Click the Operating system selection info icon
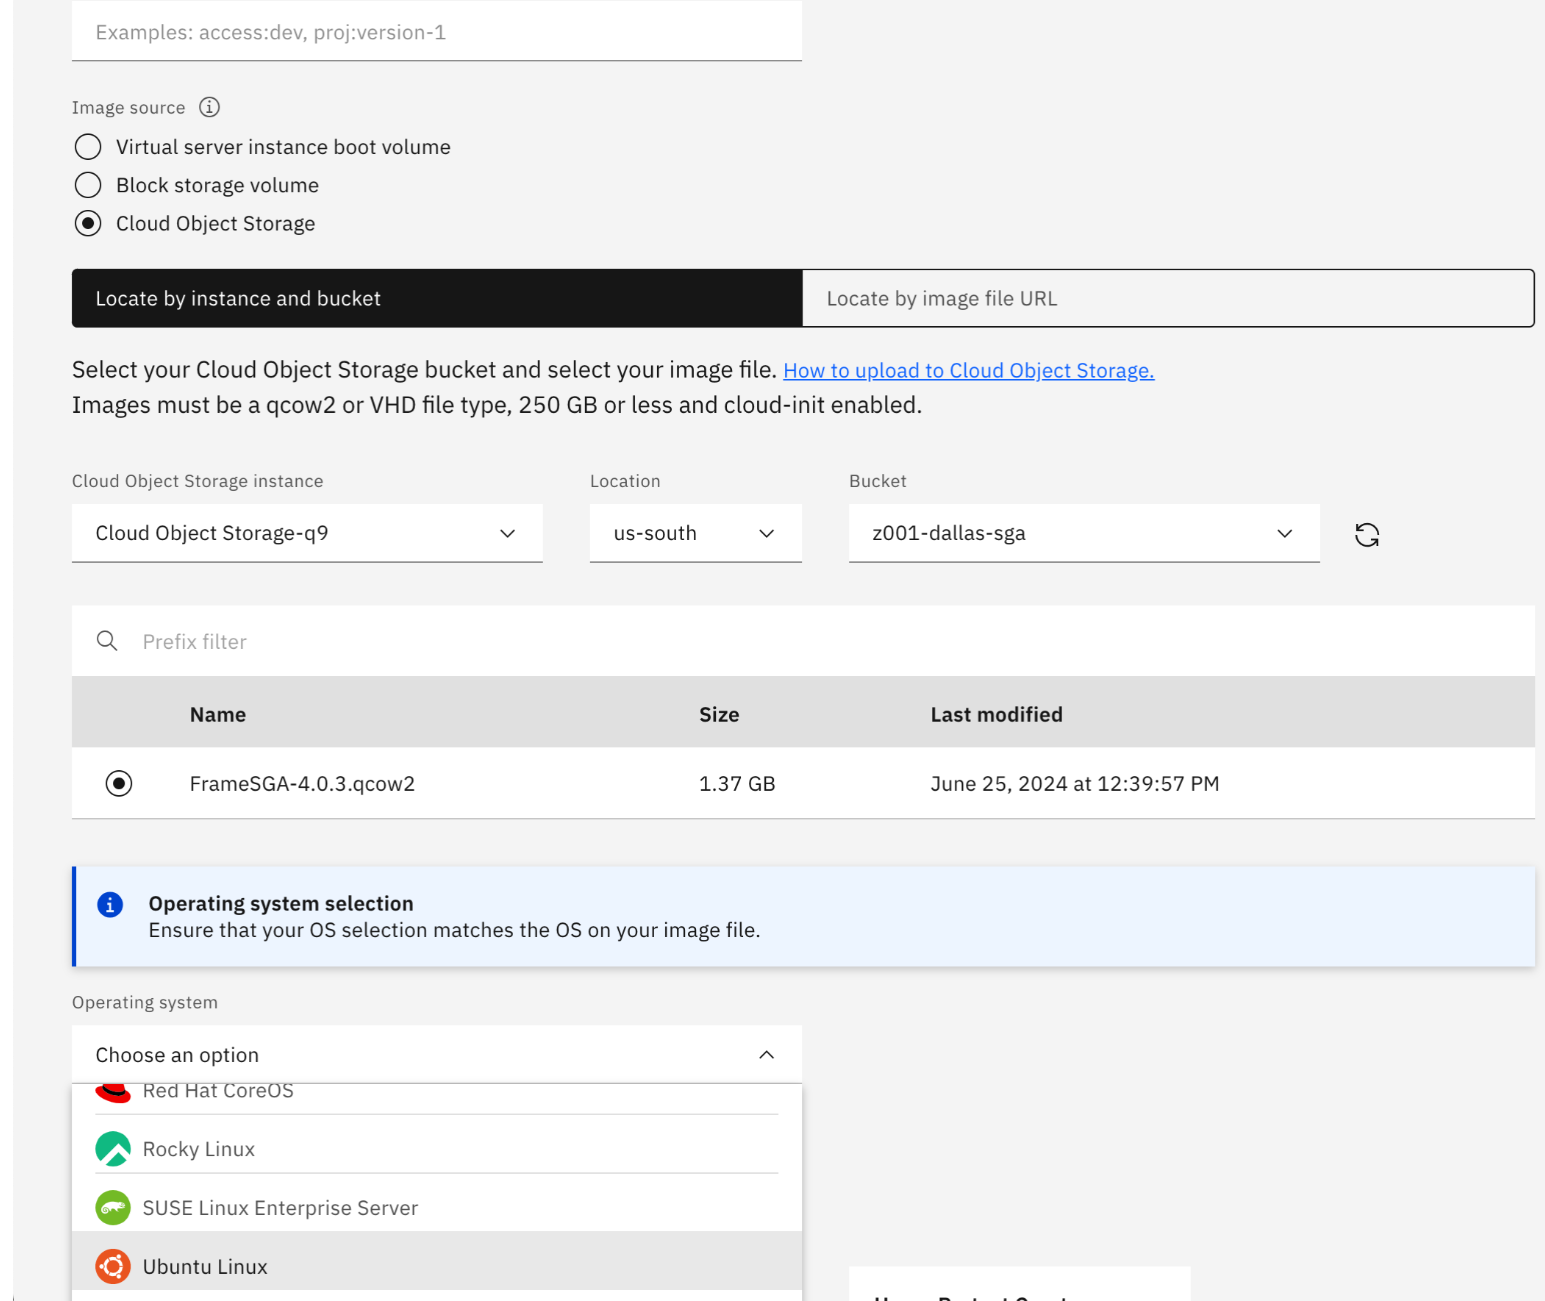This screenshot has height=1301, width=1545. coord(110,905)
